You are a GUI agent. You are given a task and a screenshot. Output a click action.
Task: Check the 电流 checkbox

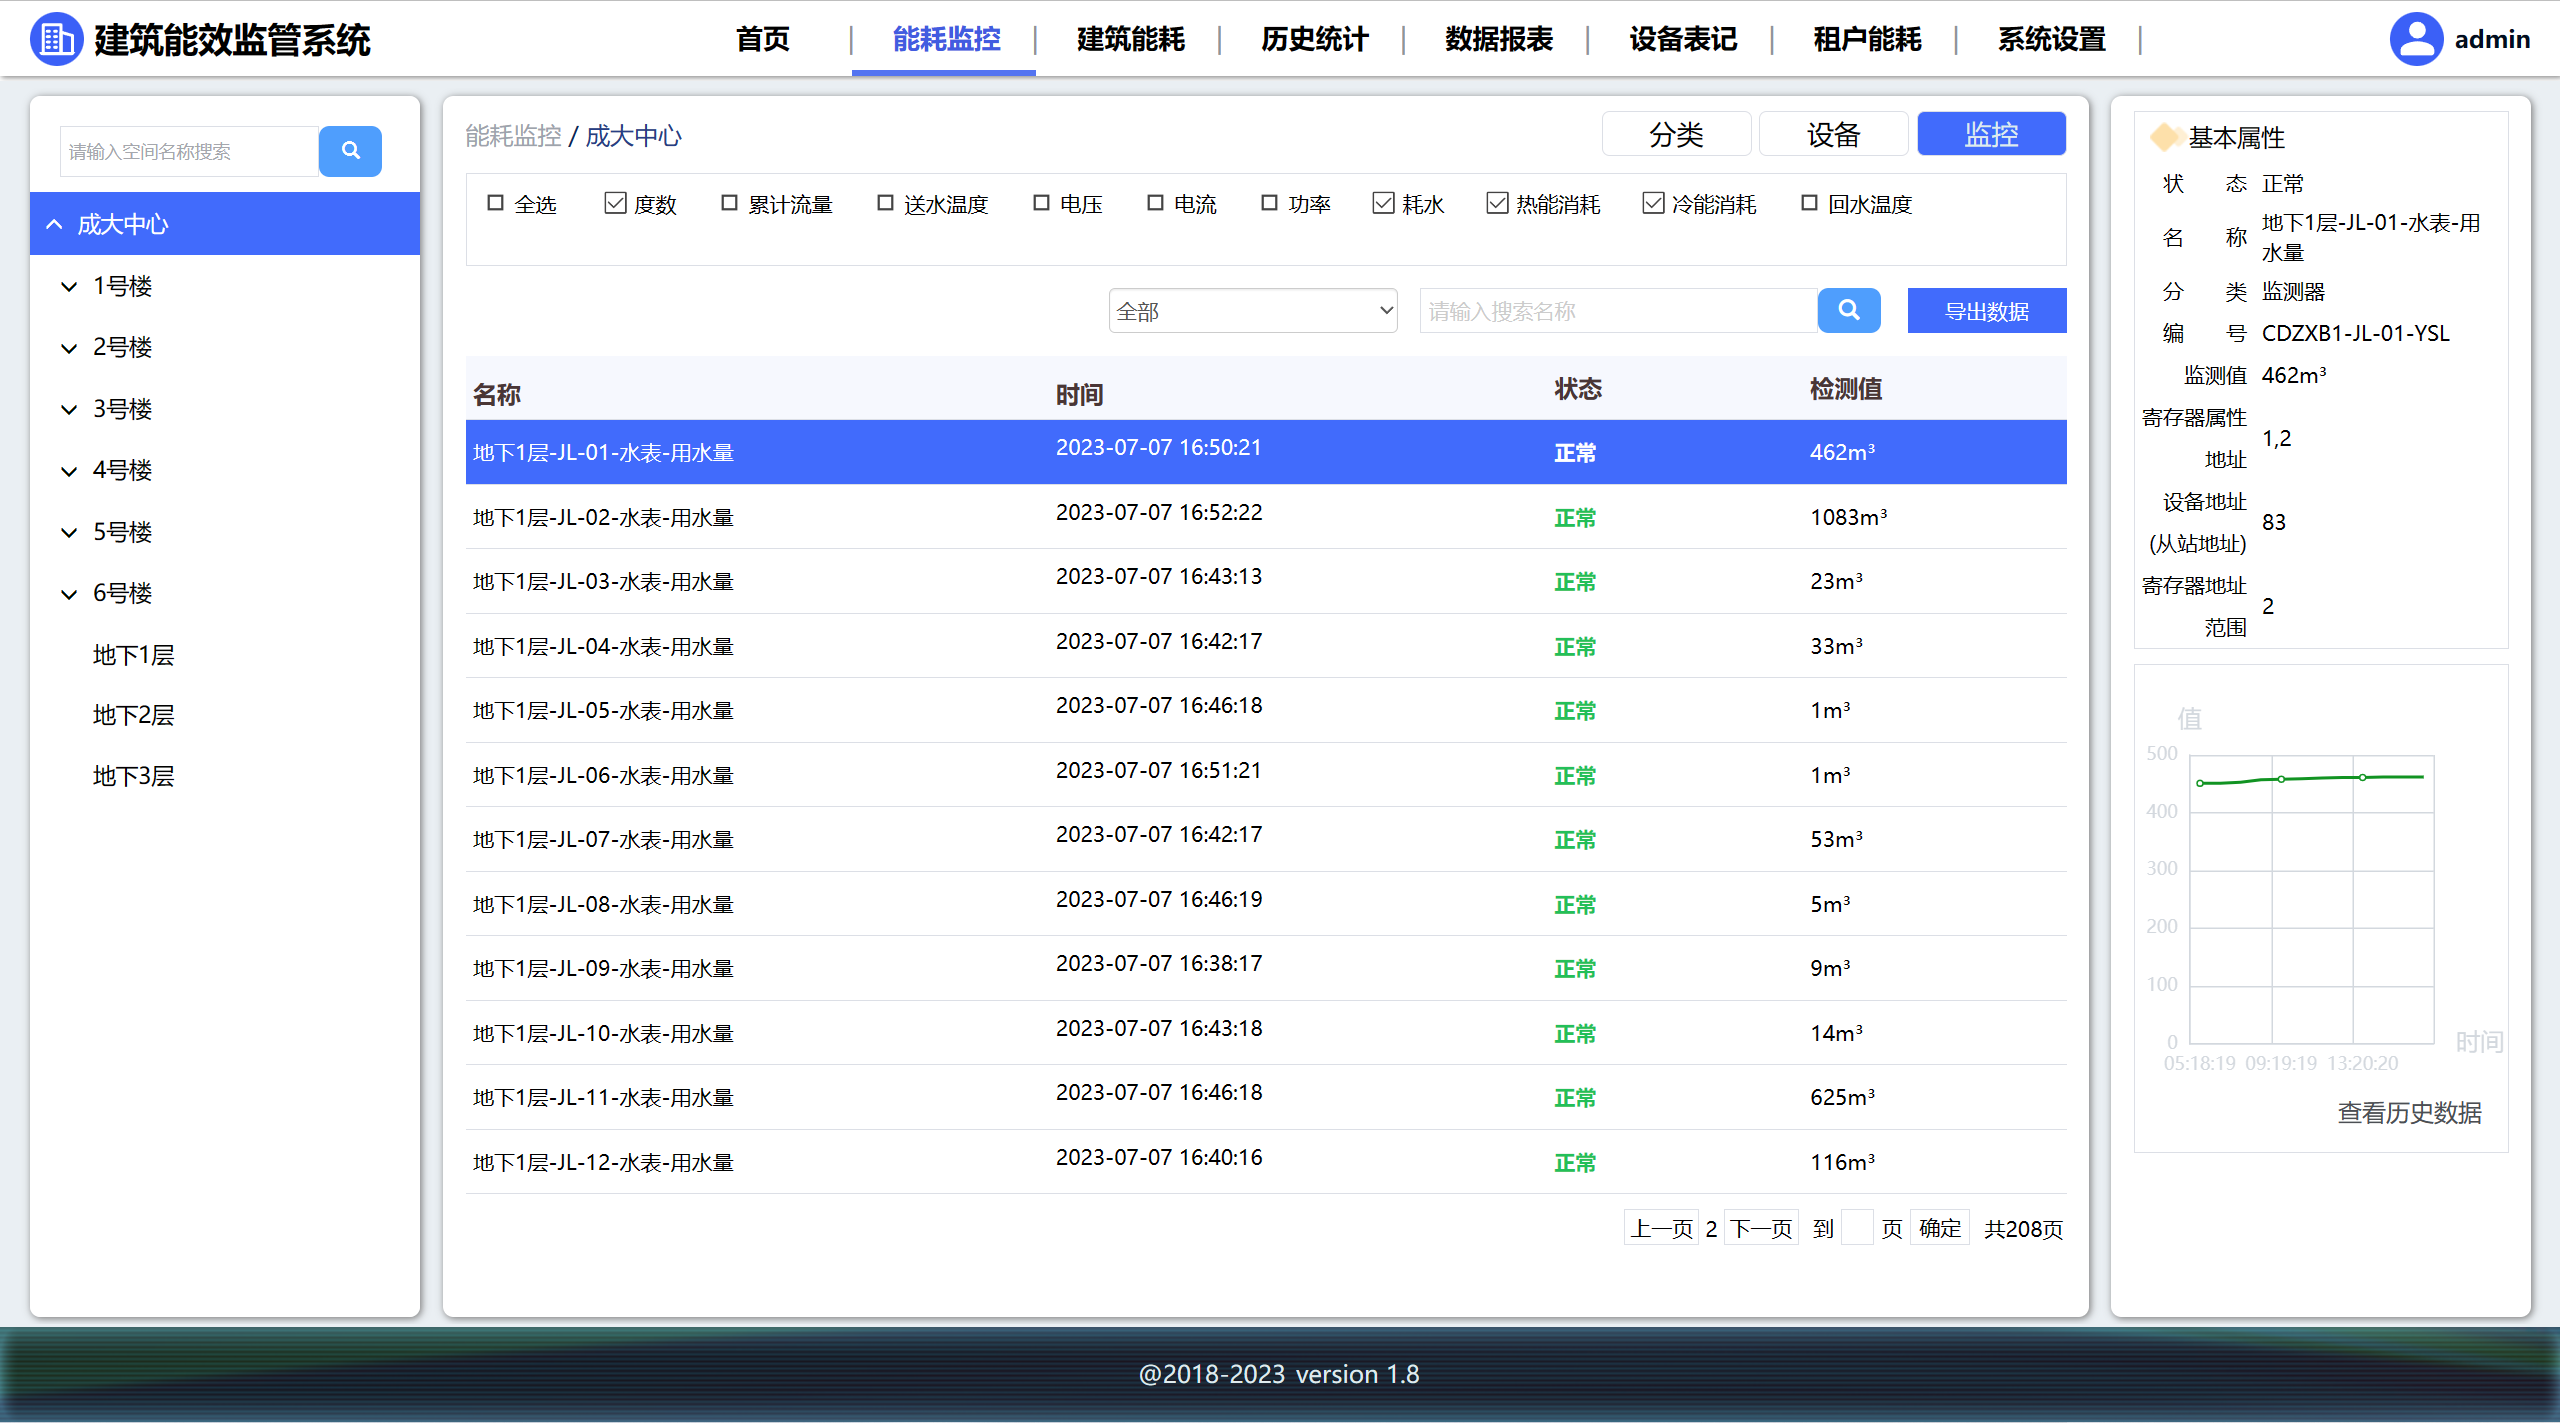(x=1155, y=203)
